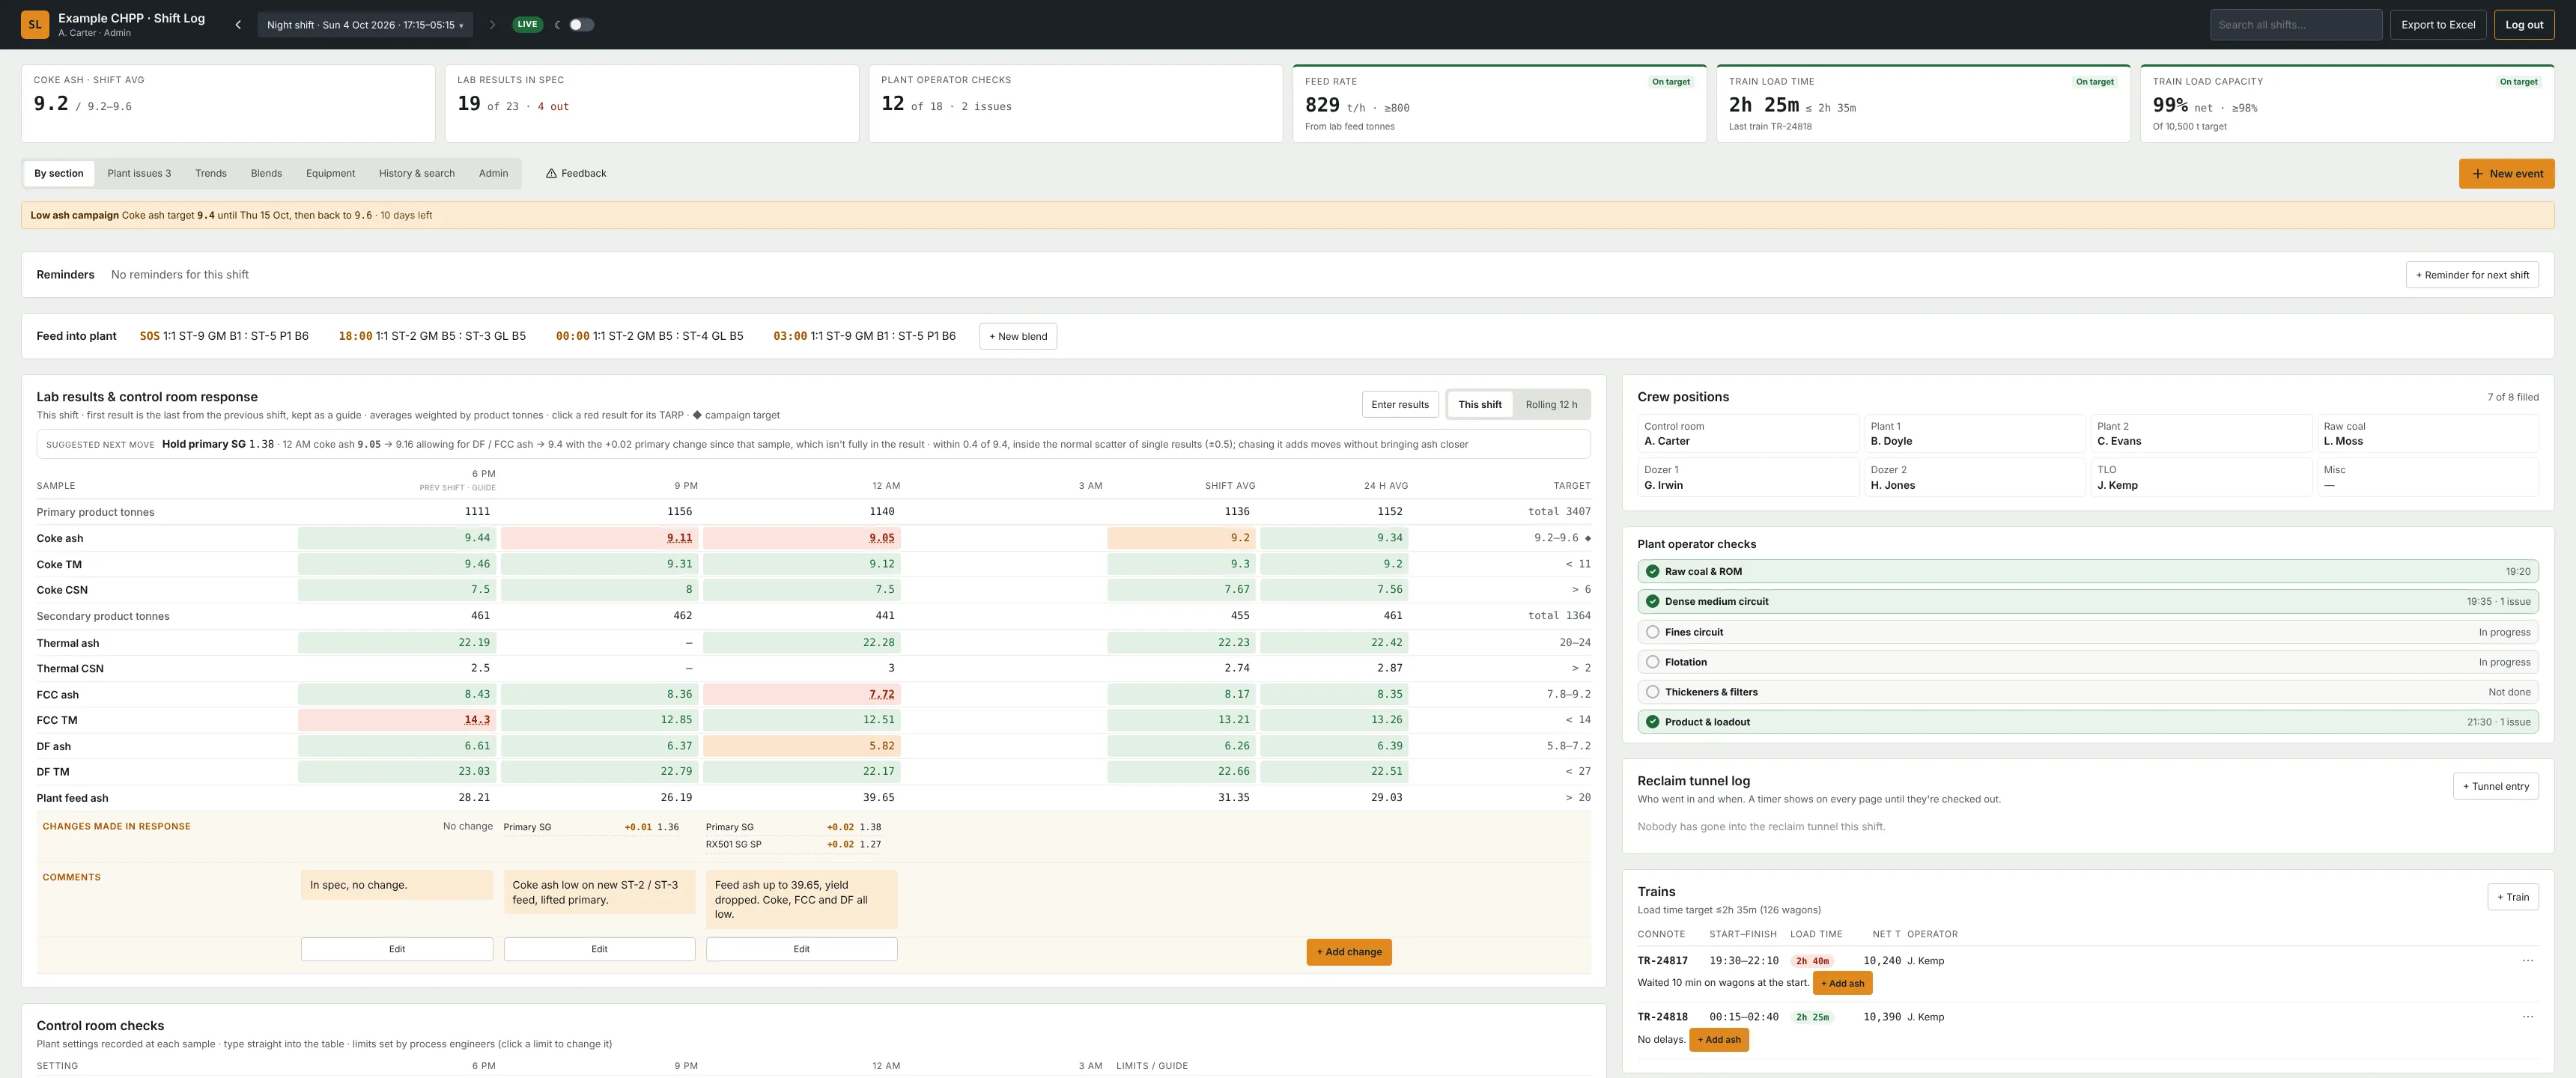Tick the Raw coal & ROM check

(x=1652, y=572)
